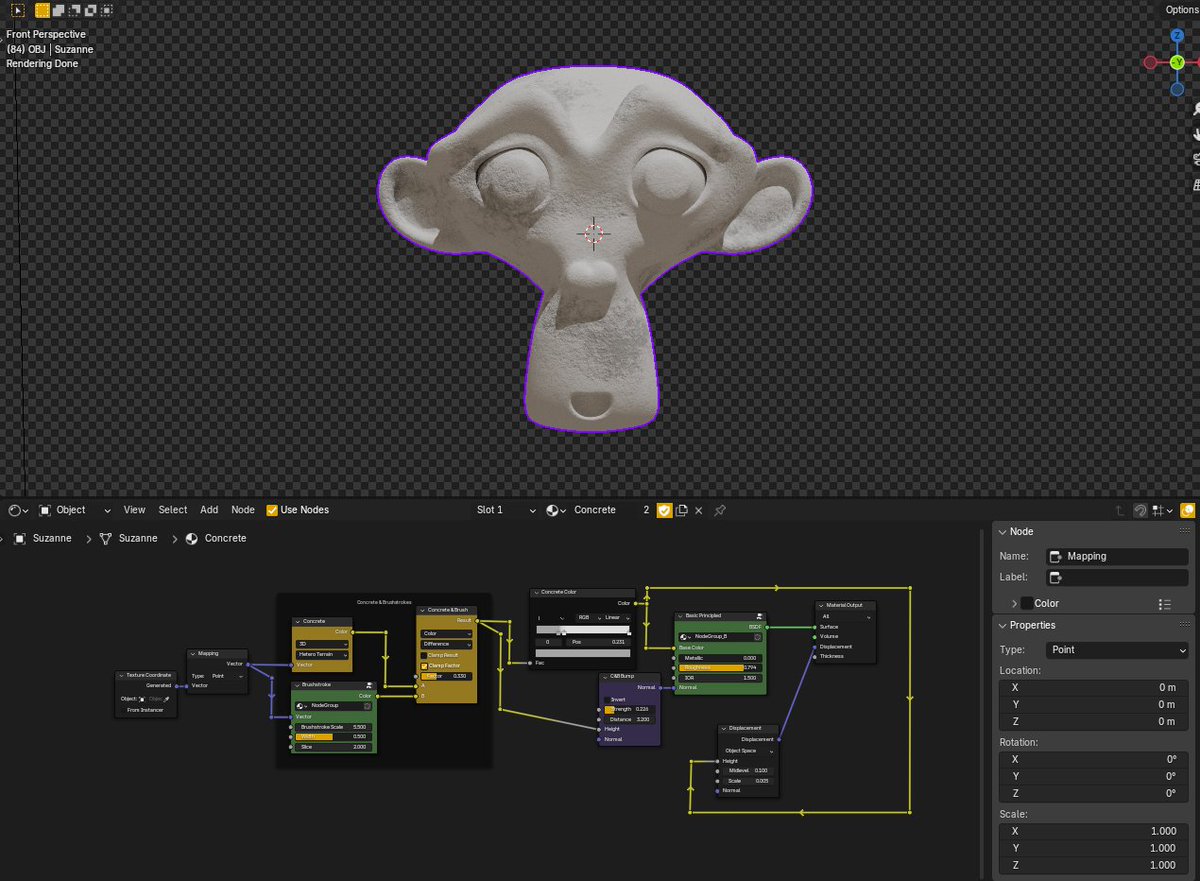Click the Rotation Y field showing 0°

click(1094, 777)
